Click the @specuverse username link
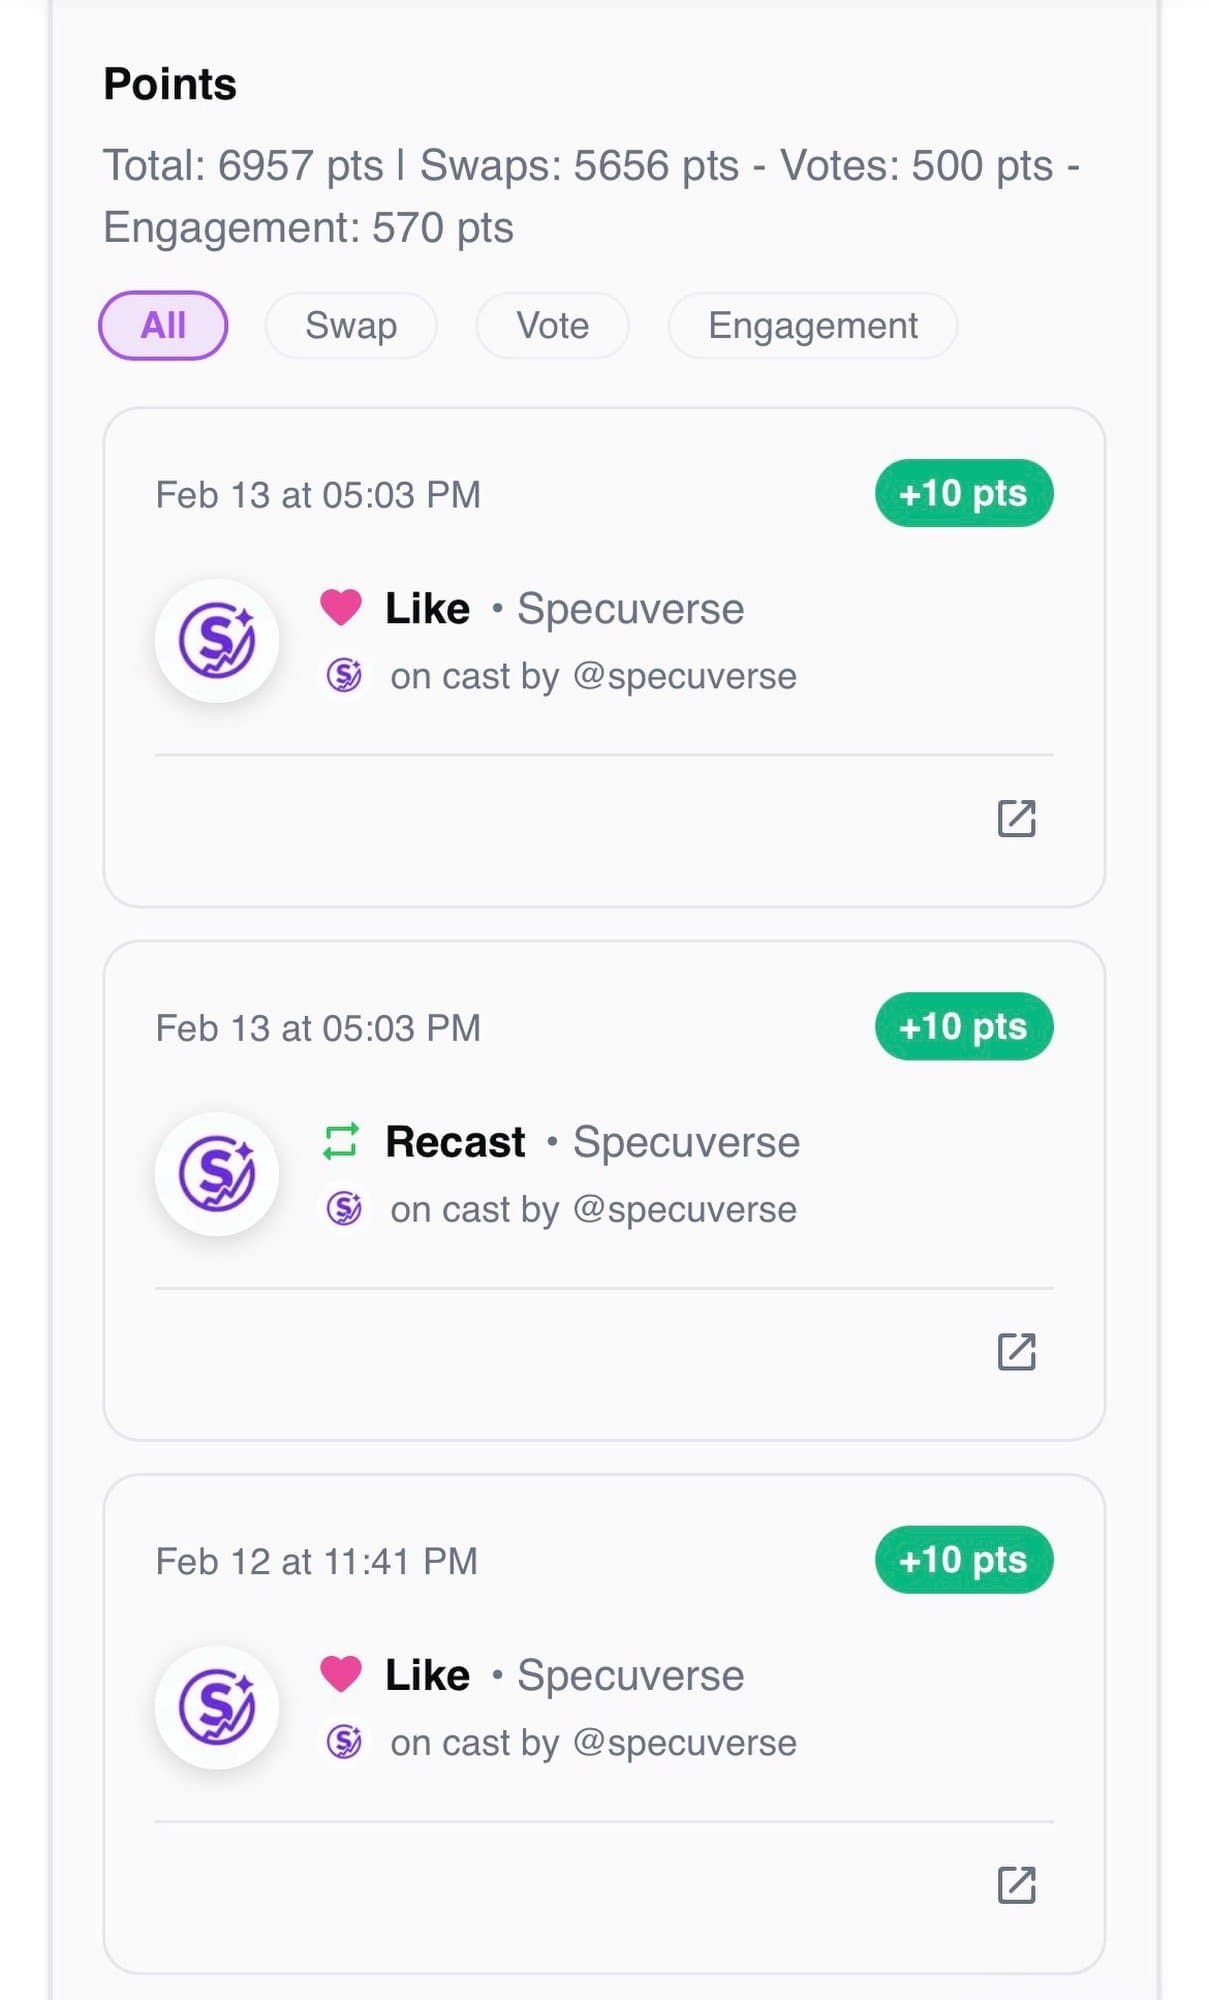The height and width of the screenshot is (2000, 1209). [x=687, y=675]
